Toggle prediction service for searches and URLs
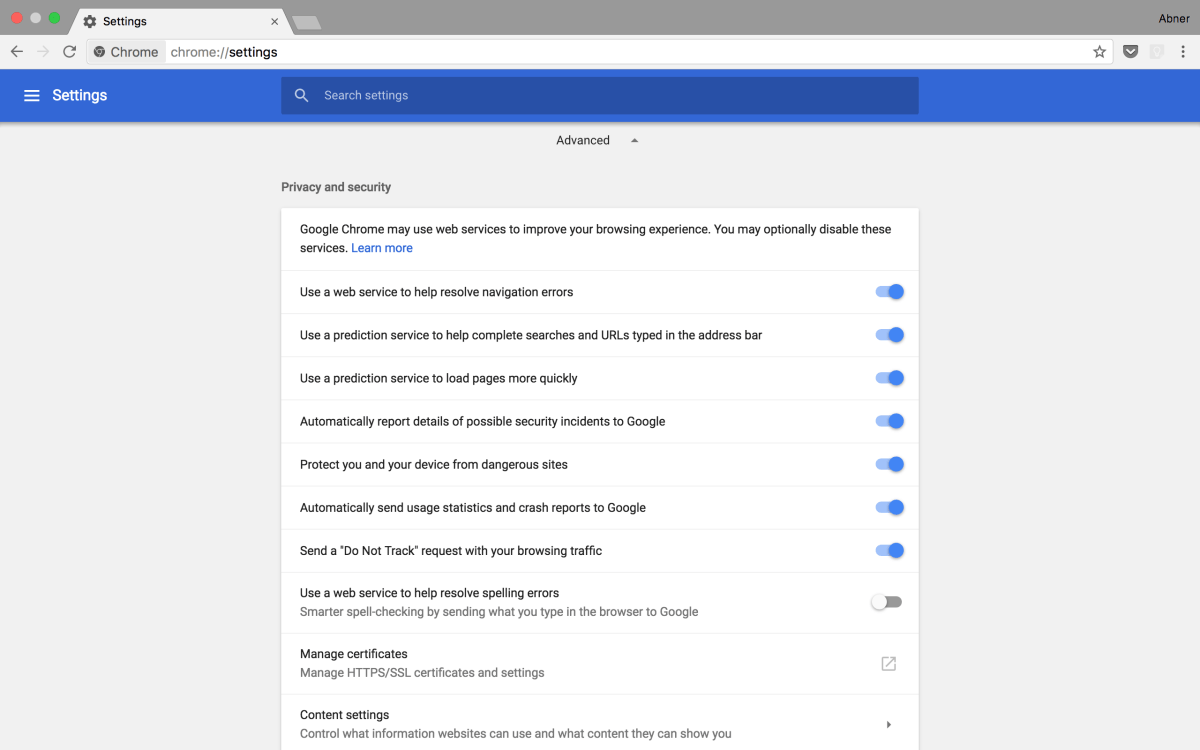Image resolution: width=1200 pixels, height=750 pixels. [x=889, y=335]
